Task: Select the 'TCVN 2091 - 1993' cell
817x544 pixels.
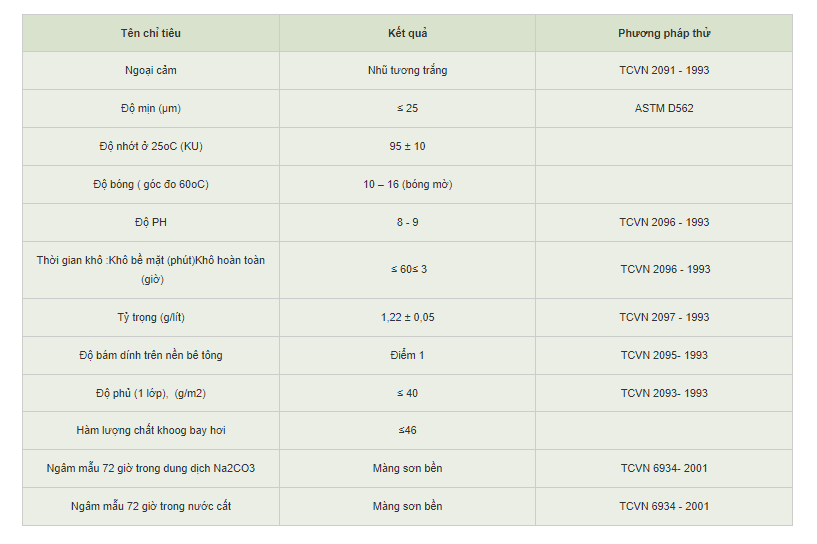Action: (664, 70)
